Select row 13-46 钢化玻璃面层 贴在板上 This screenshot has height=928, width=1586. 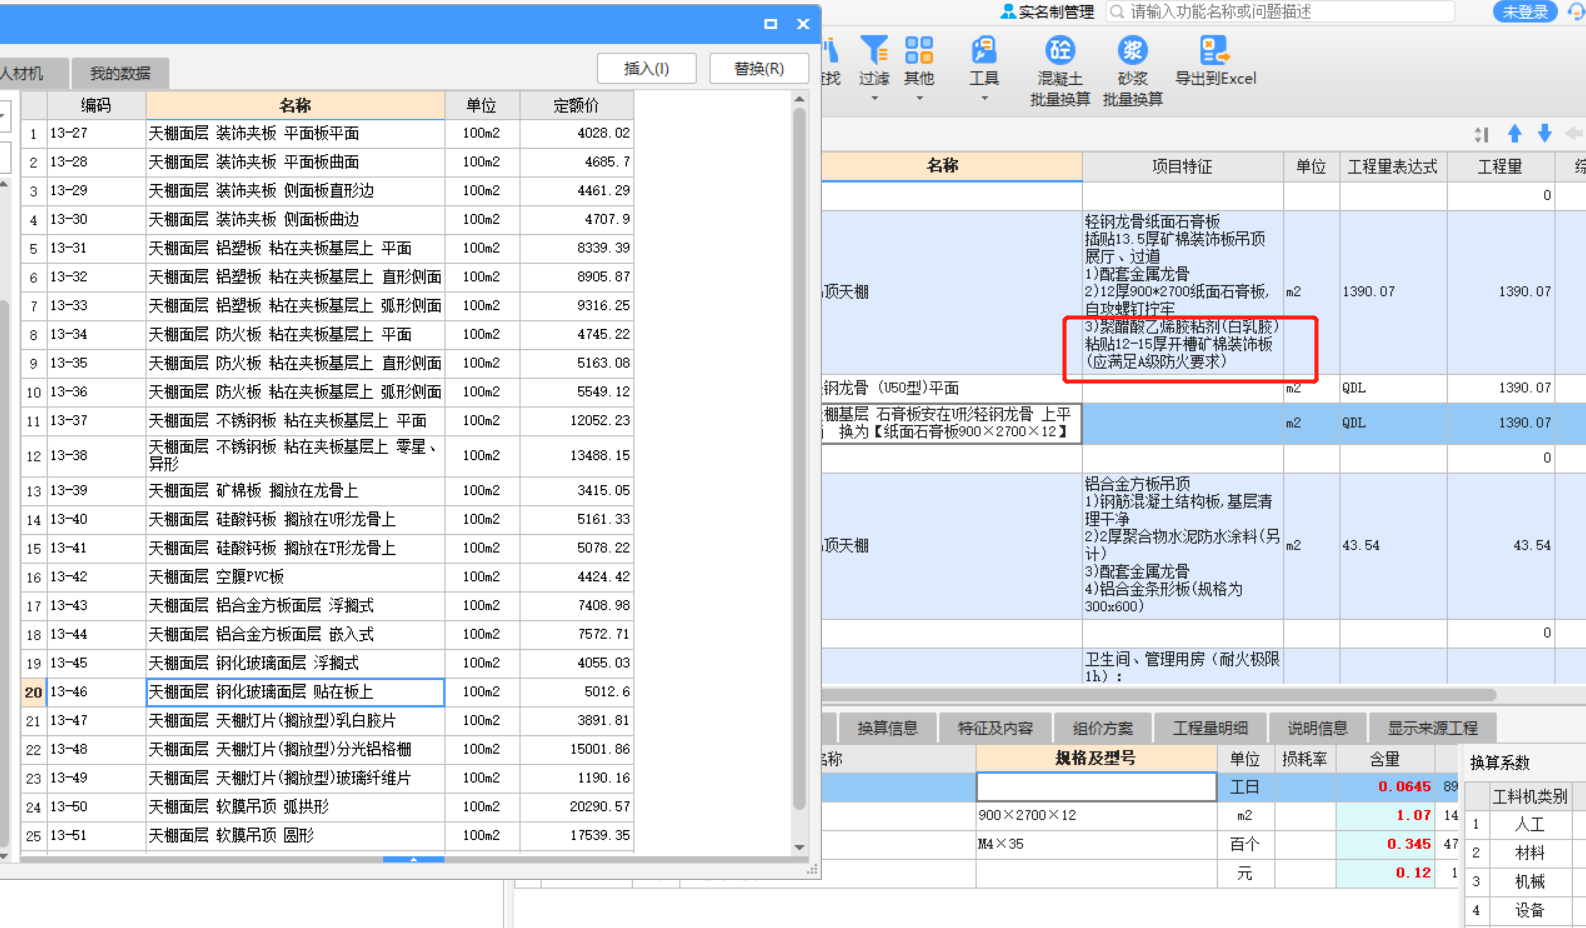[327, 692]
